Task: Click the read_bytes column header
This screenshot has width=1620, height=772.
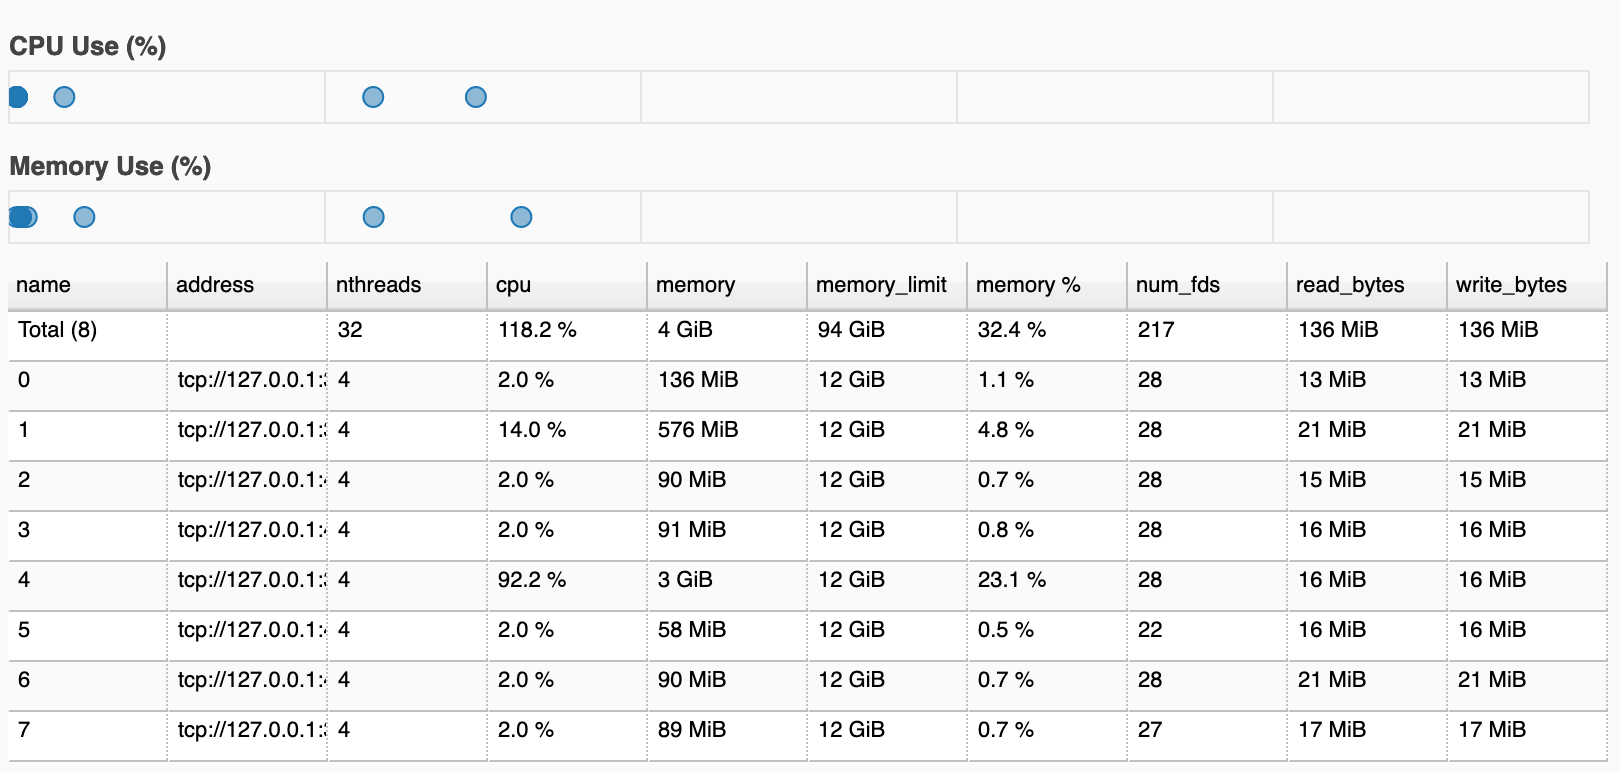Action: (x=1350, y=285)
